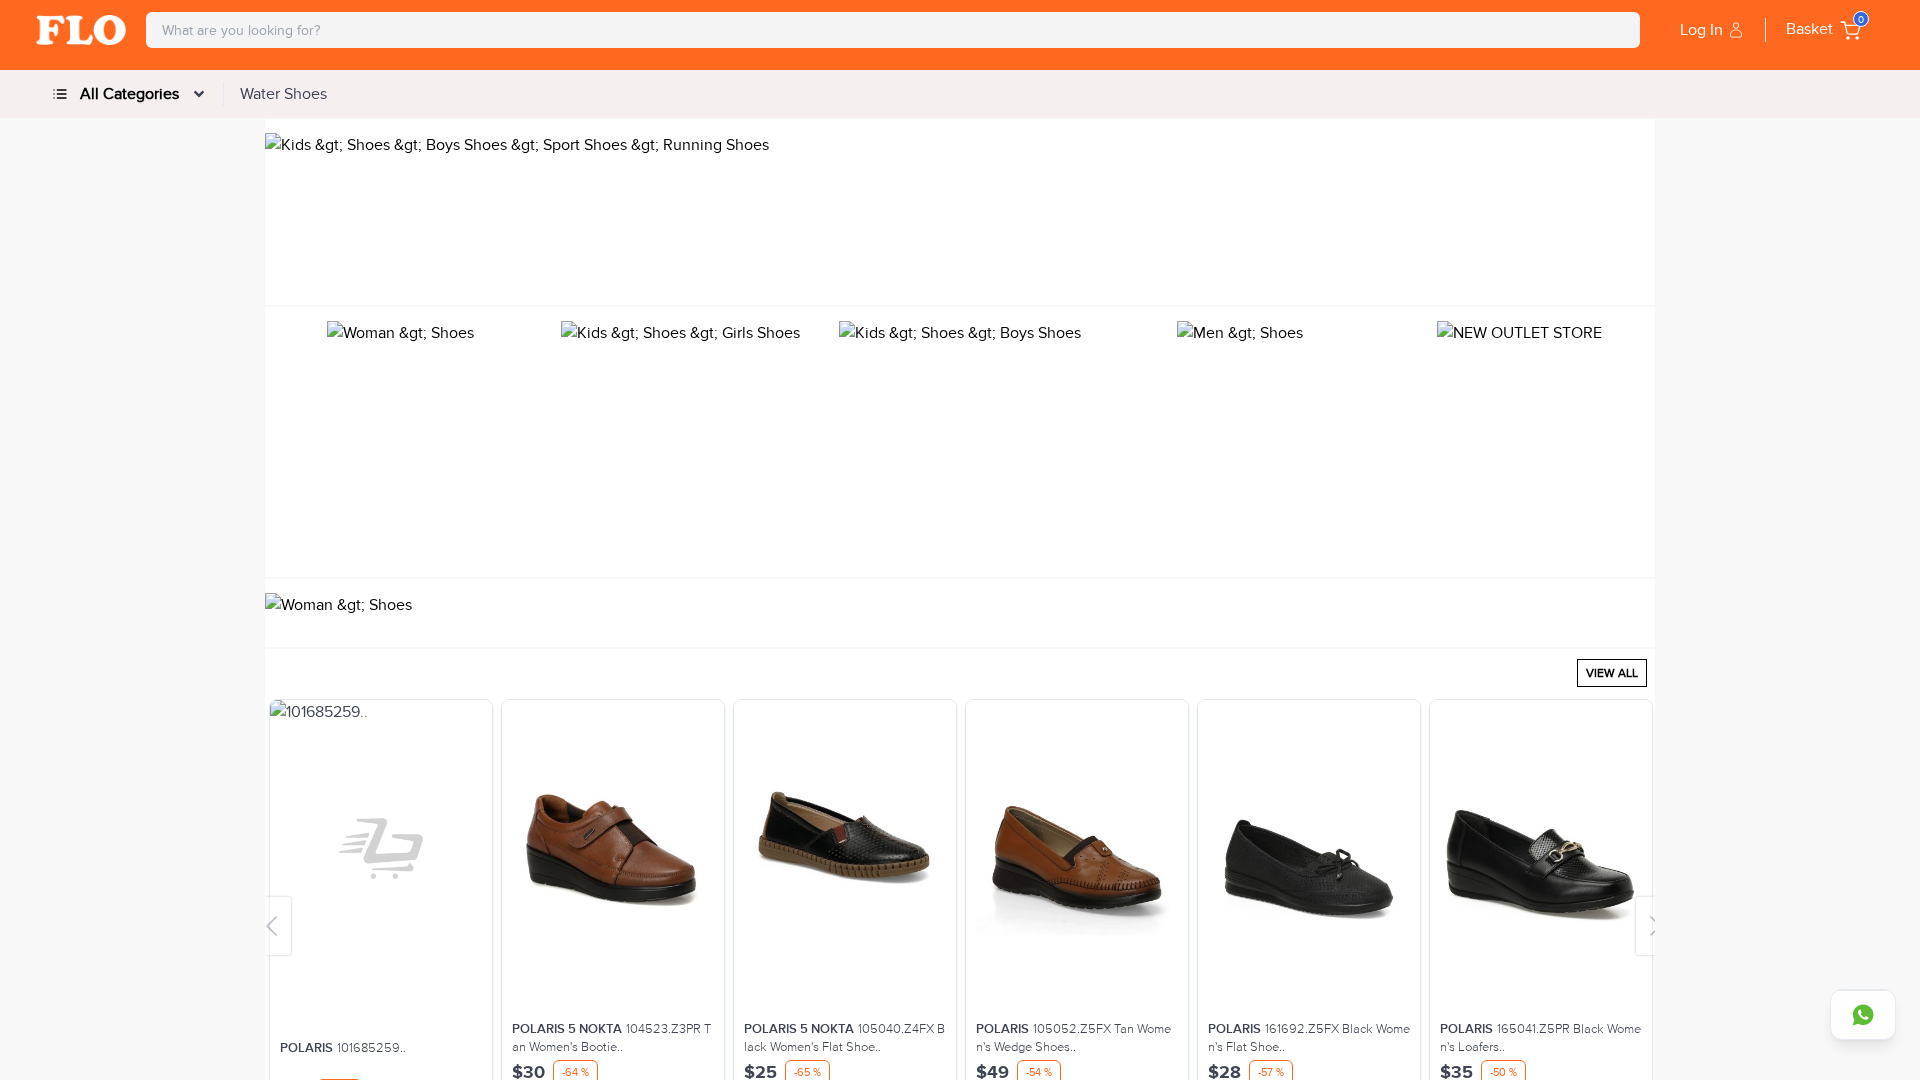Image resolution: width=1920 pixels, height=1080 pixels.
Task: Open WhatsApp chat widget
Action: click(x=1862, y=1015)
